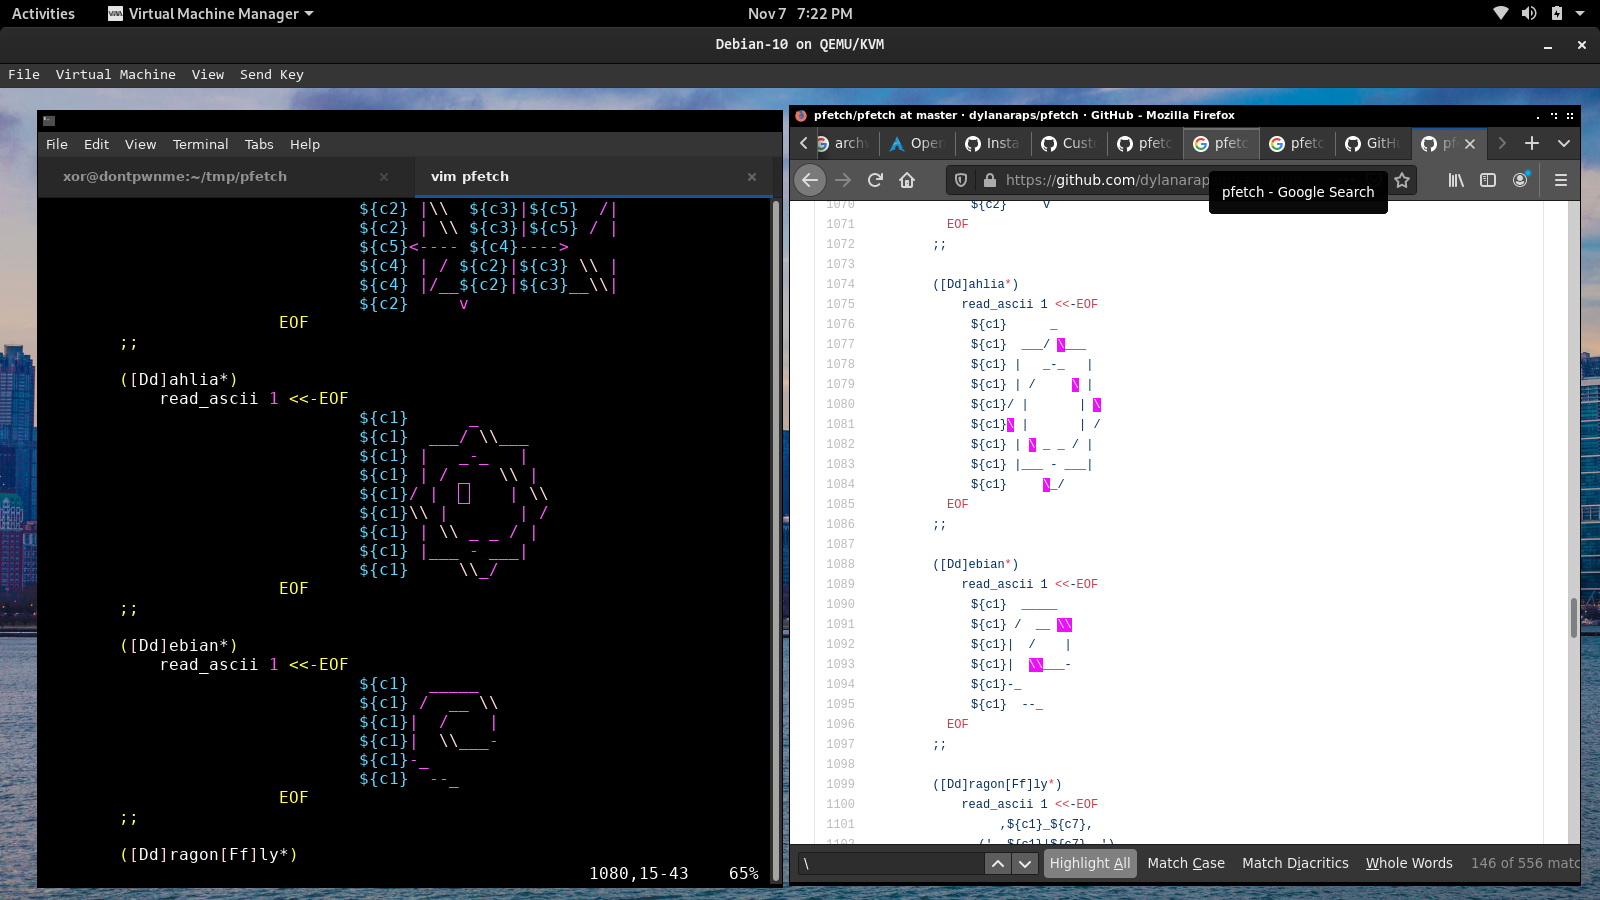The height and width of the screenshot is (900, 1600).
Task: Close the active pfetch GitHub tab
Action: (x=1470, y=144)
